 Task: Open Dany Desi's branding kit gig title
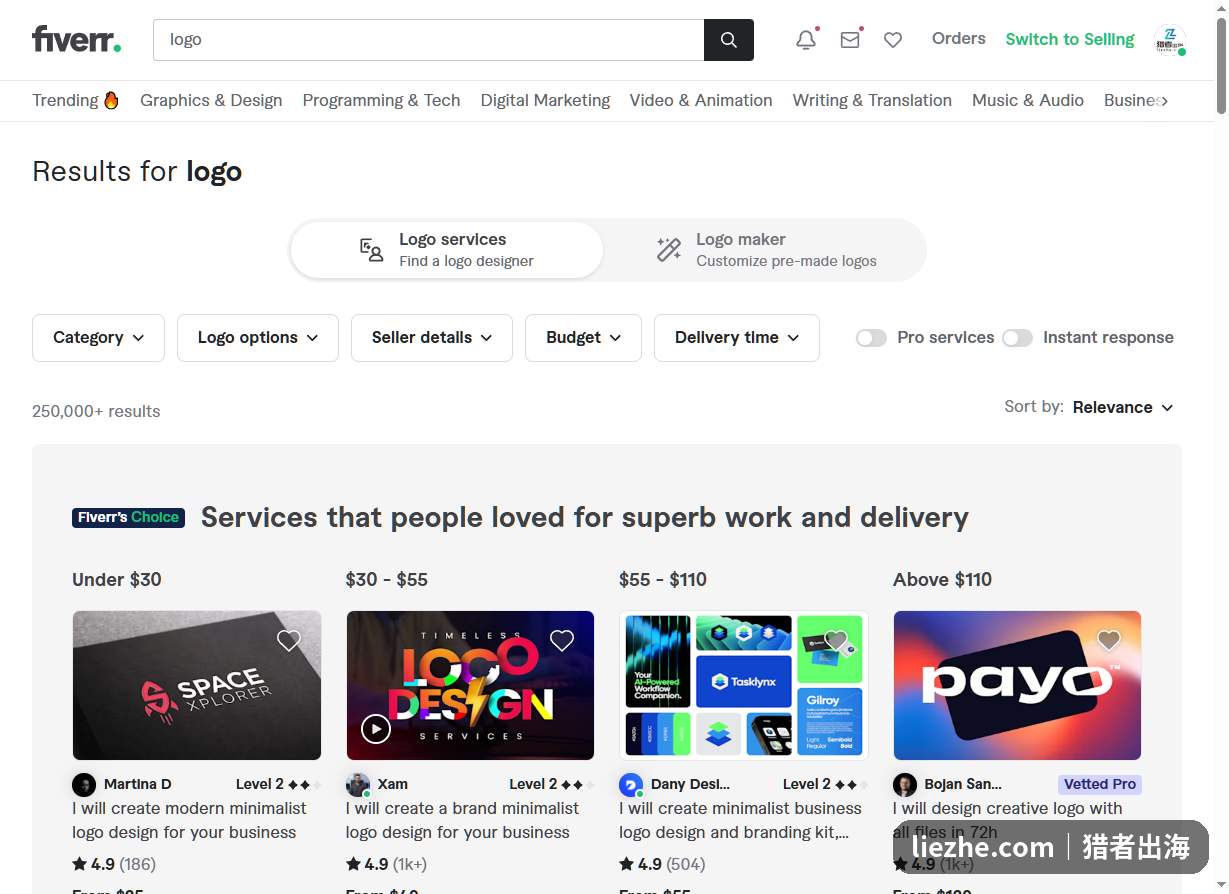pyautogui.click(x=740, y=820)
